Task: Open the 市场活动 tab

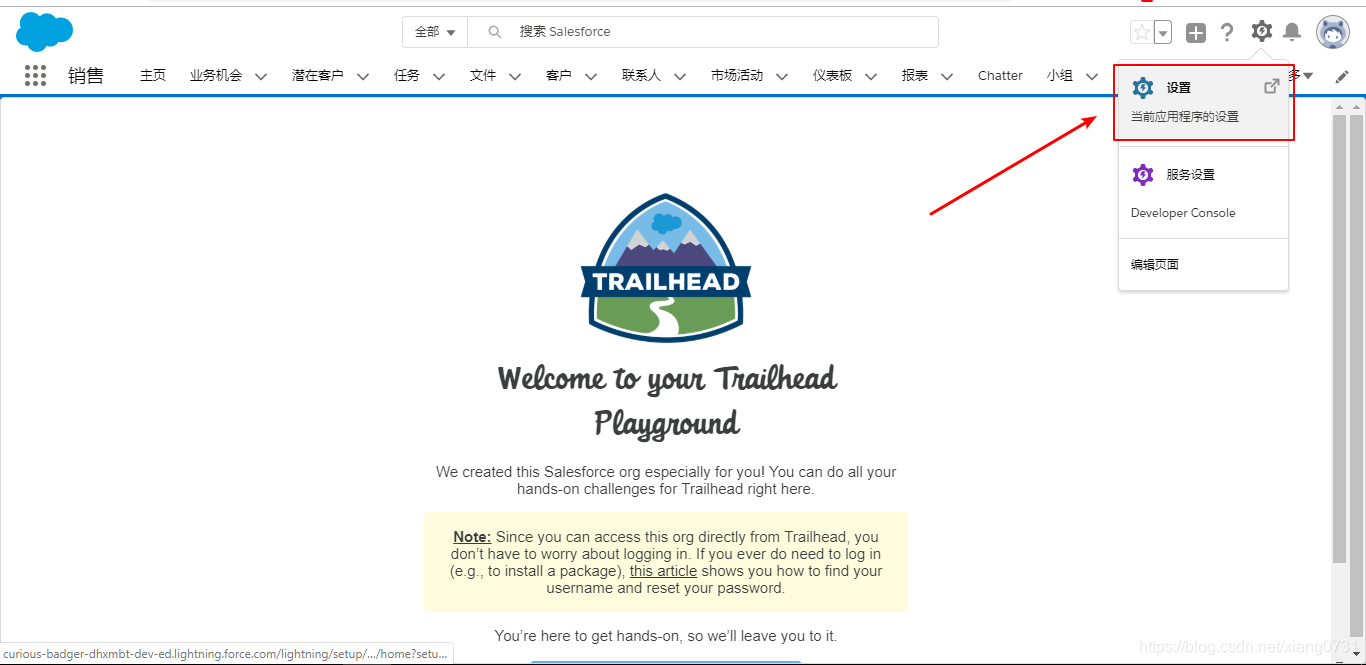Action: click(737, 76)
